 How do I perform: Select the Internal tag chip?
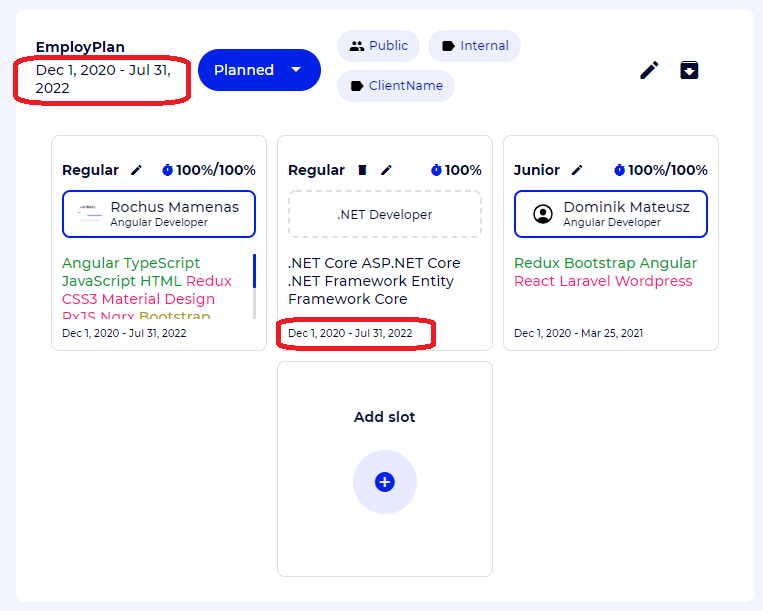(x=474, y=46)
